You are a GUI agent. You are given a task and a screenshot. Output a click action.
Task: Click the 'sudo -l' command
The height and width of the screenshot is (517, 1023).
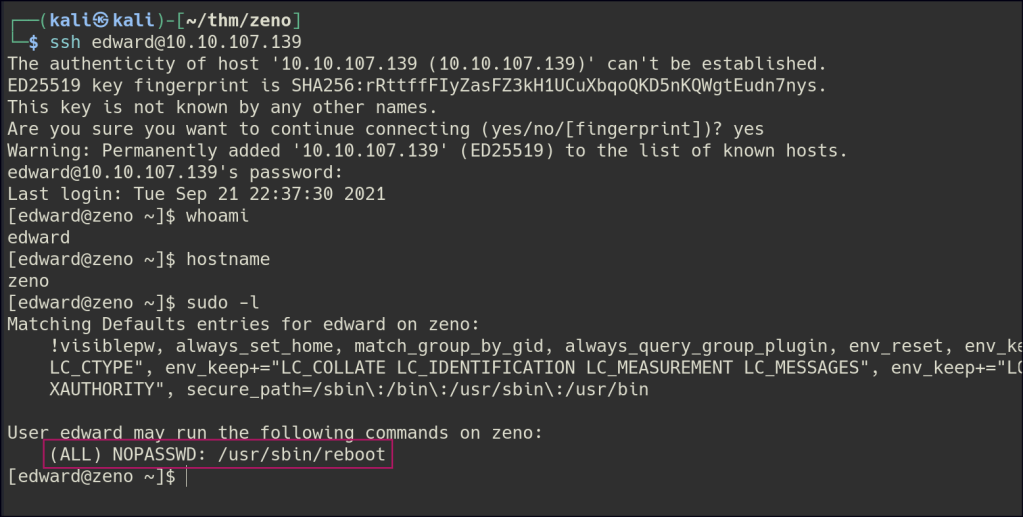pos(218,303)
